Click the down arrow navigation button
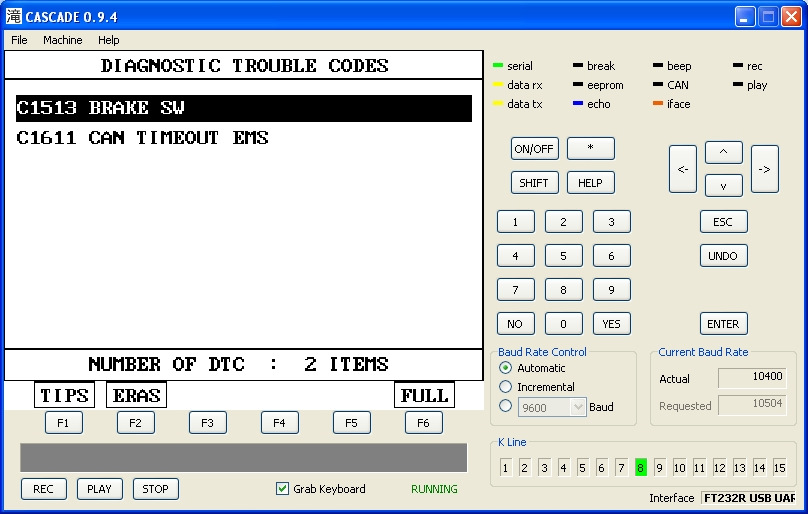The height and width of the screenshot is (514, 808). [723, 186]
